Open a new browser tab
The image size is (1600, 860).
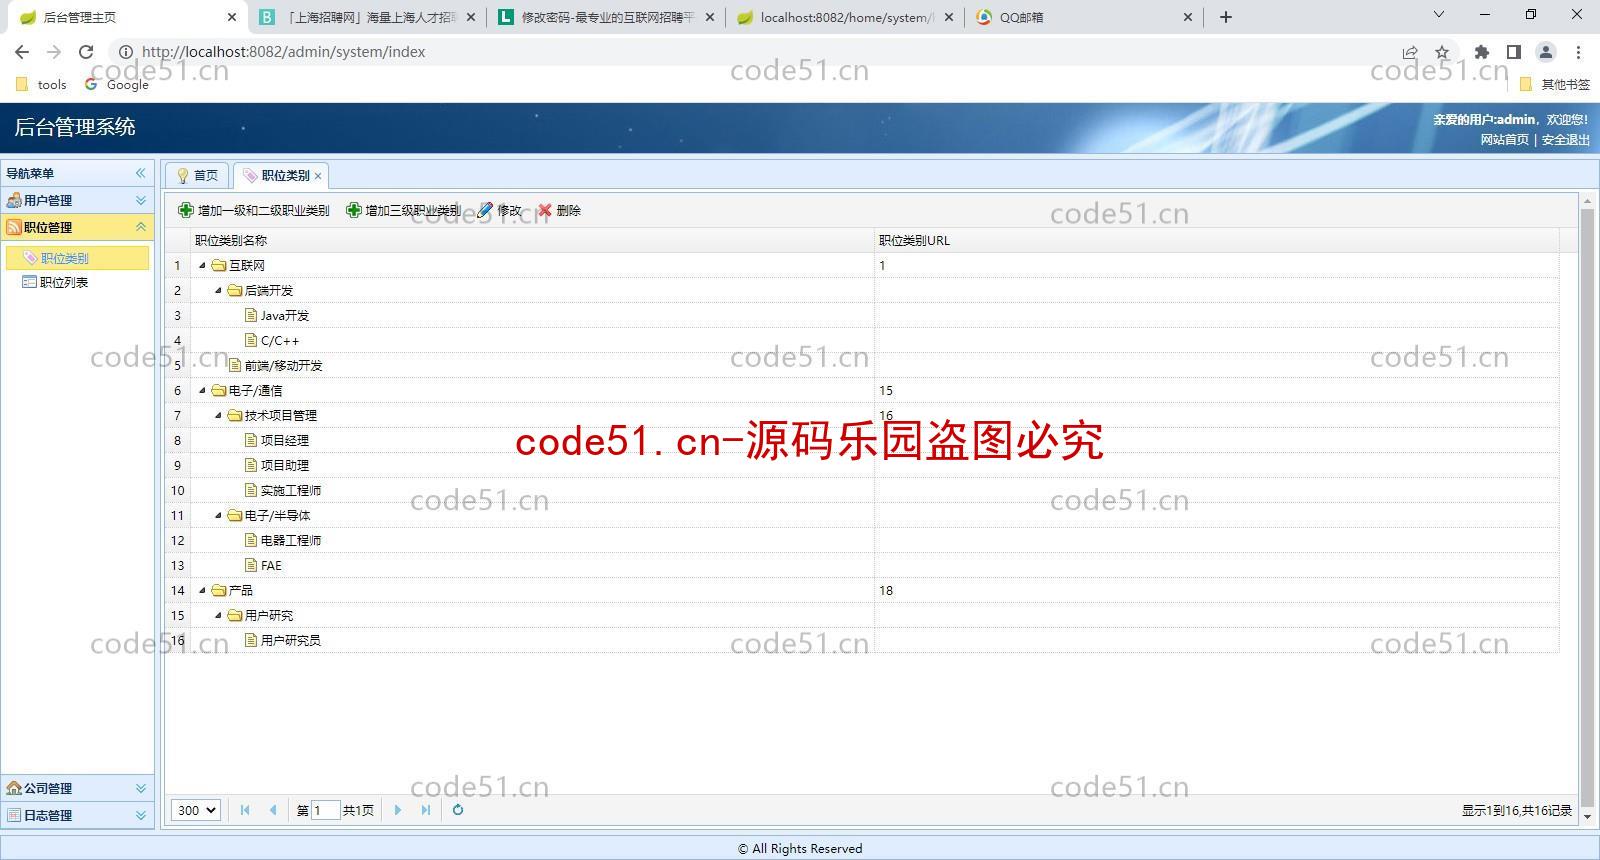(x=1226, y=17)
